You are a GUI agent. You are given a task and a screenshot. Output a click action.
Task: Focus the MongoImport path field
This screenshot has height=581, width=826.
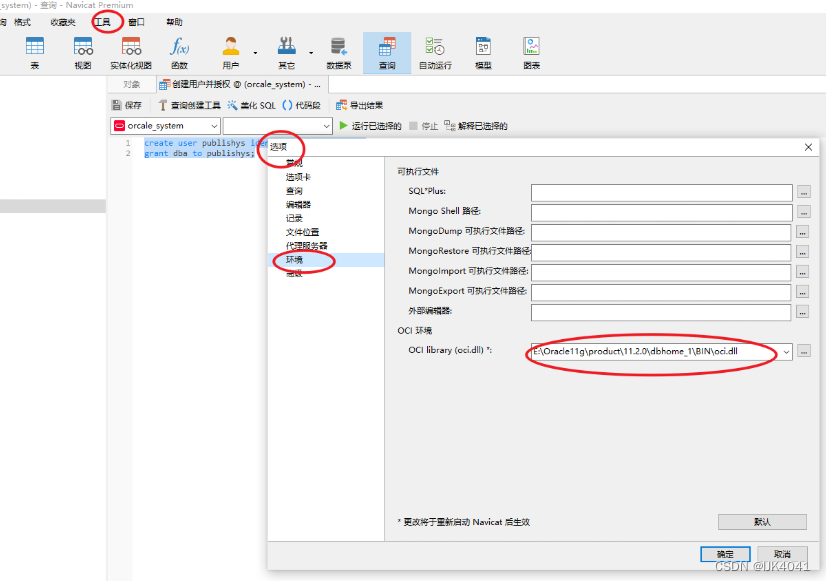661,272
